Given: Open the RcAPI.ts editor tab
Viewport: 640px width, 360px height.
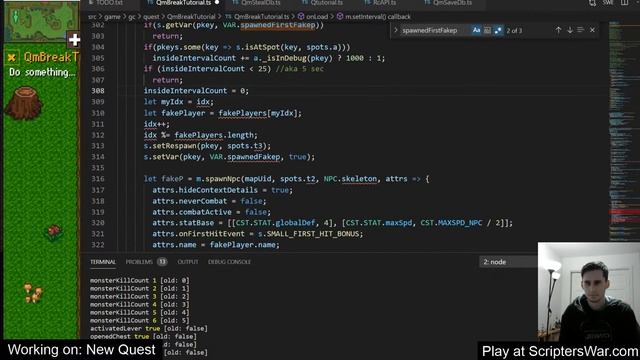Looking at the screenshot, I should [x=384, y=3].
